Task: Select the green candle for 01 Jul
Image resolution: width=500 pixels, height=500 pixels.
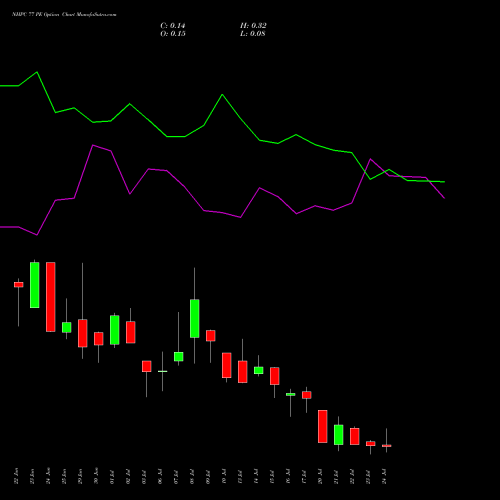Action: (115, 330)
